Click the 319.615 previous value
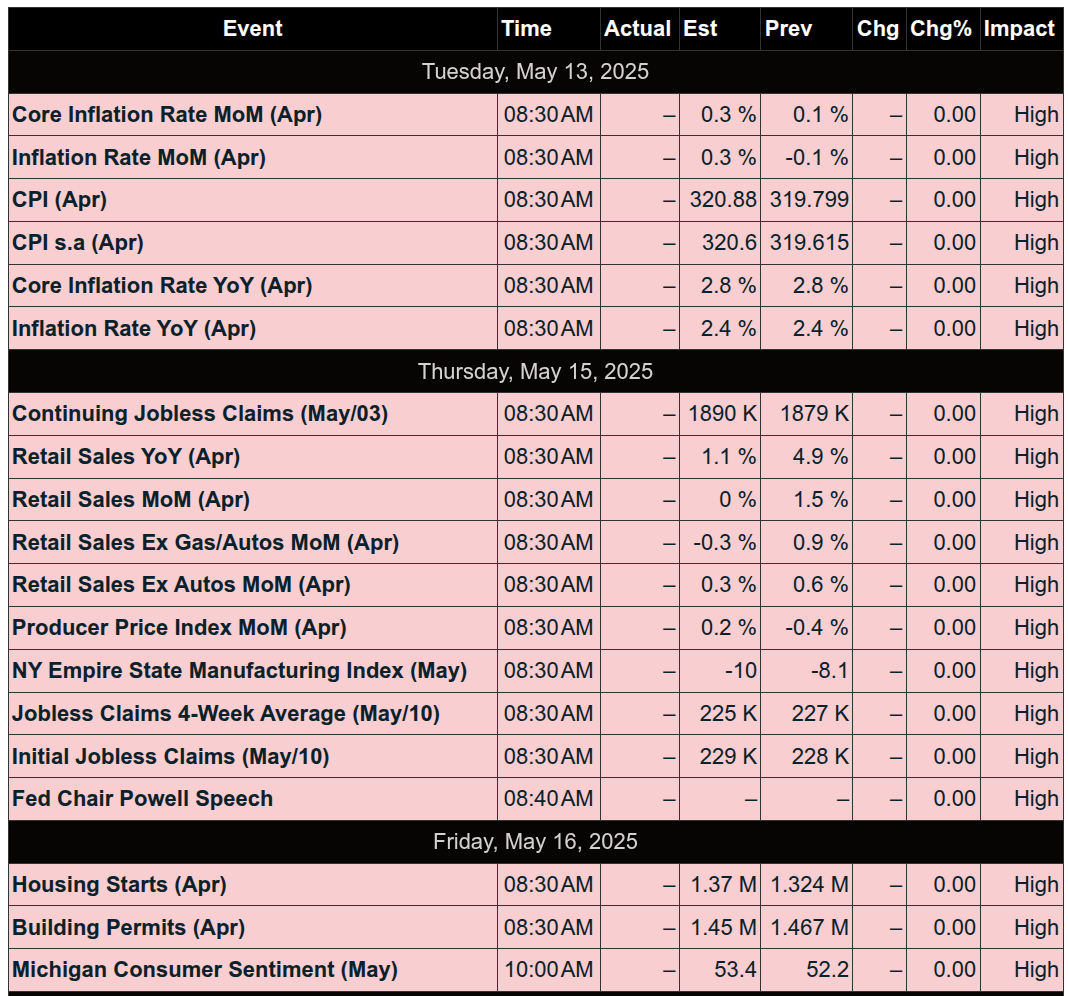 coord(809,243)
